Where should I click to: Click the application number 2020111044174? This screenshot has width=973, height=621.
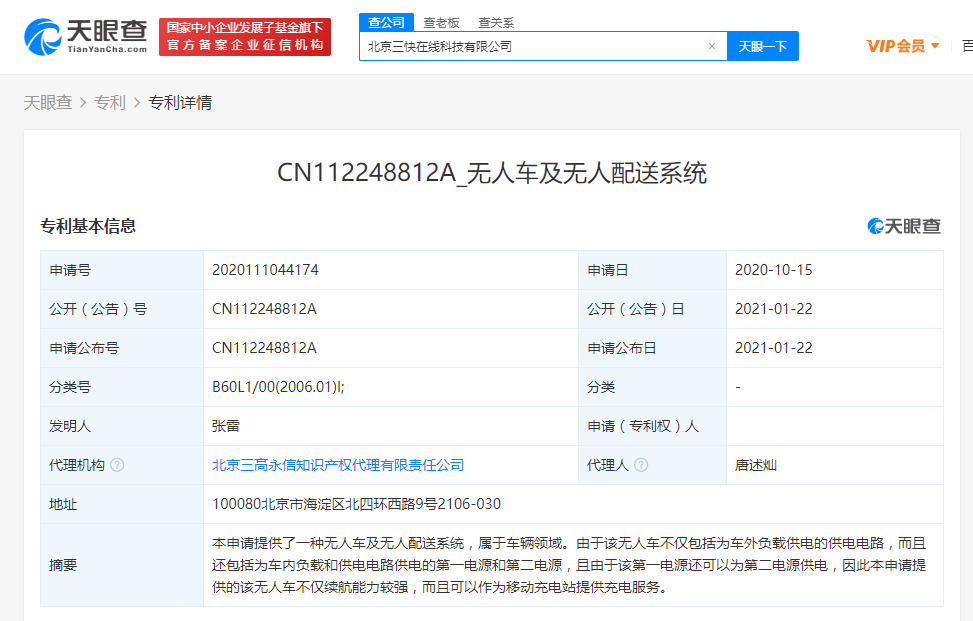pyautogui.click(x=265, y=270)
